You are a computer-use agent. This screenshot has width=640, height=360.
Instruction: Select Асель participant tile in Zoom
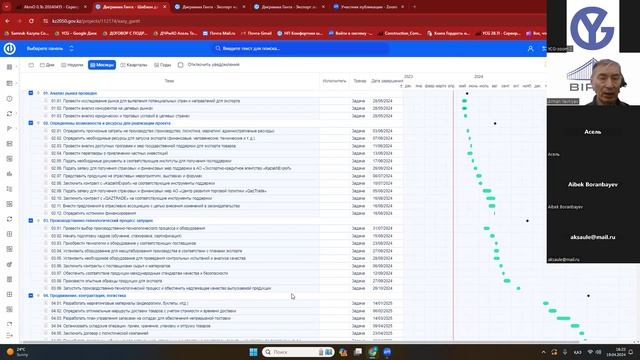(x=593, y=132)
